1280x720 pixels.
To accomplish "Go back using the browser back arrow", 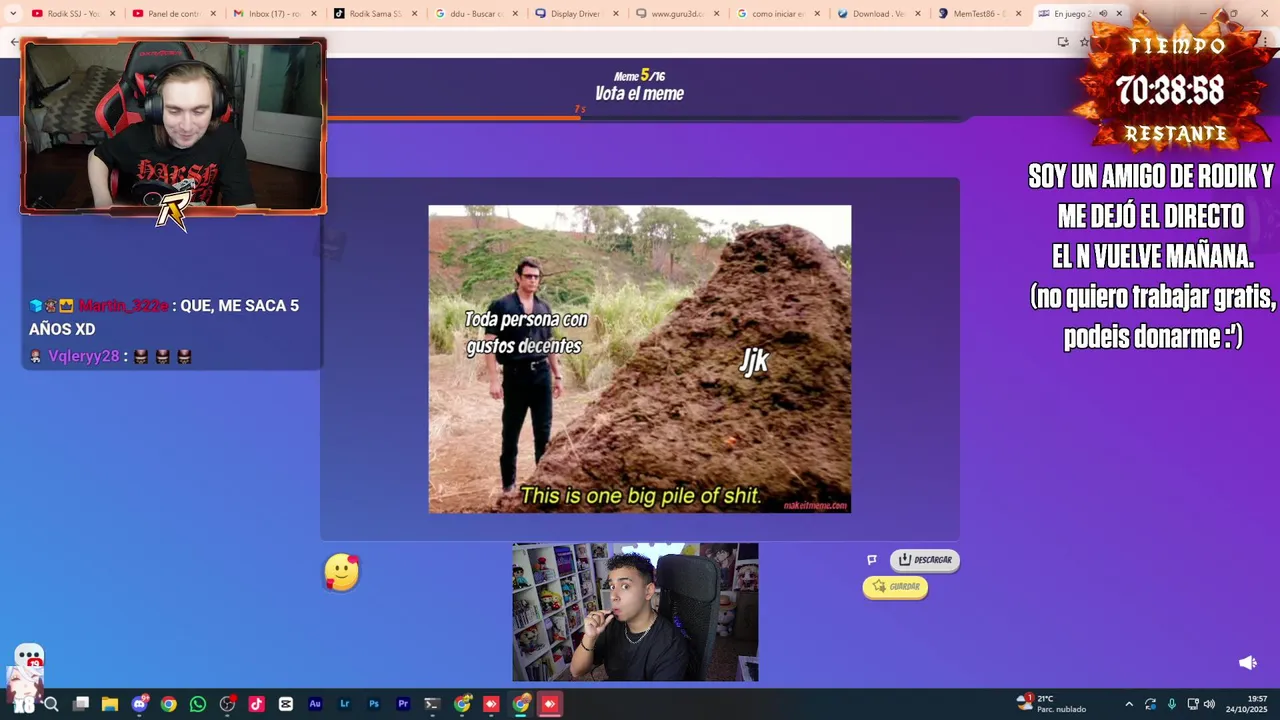I will coord(14,42).
